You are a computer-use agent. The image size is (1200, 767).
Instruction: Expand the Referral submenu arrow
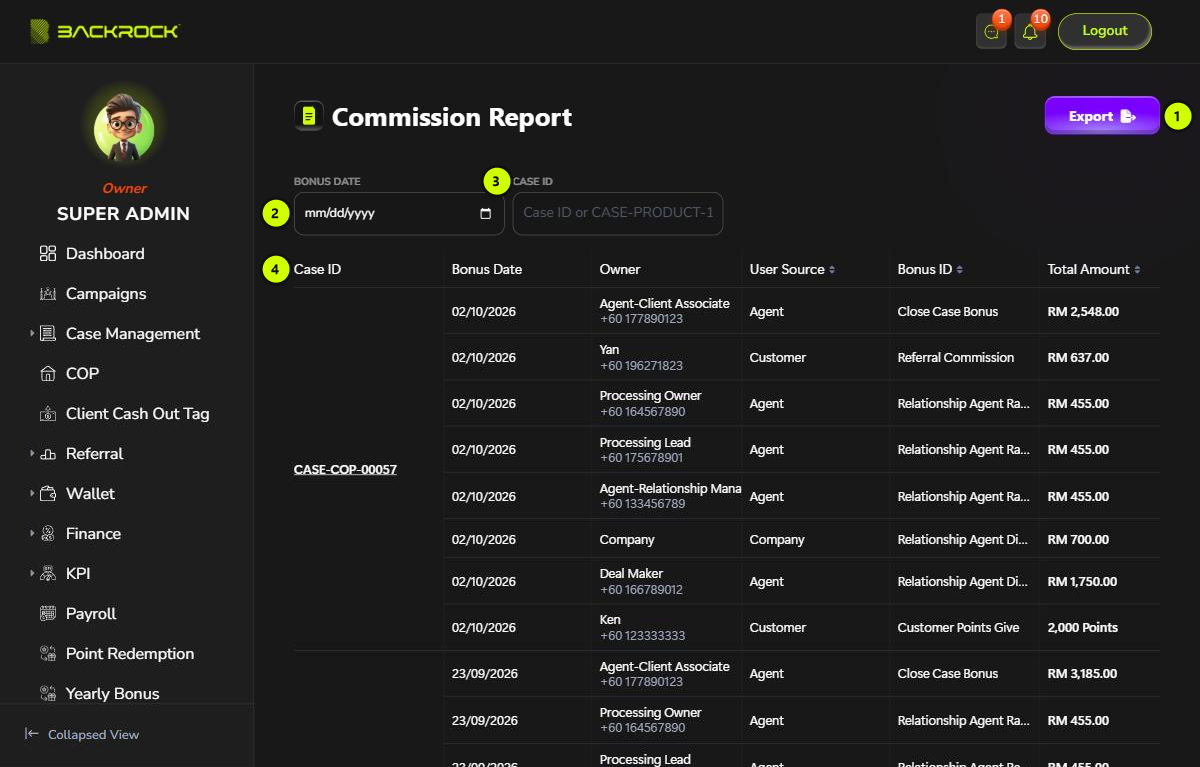click(x=32, y=454)
